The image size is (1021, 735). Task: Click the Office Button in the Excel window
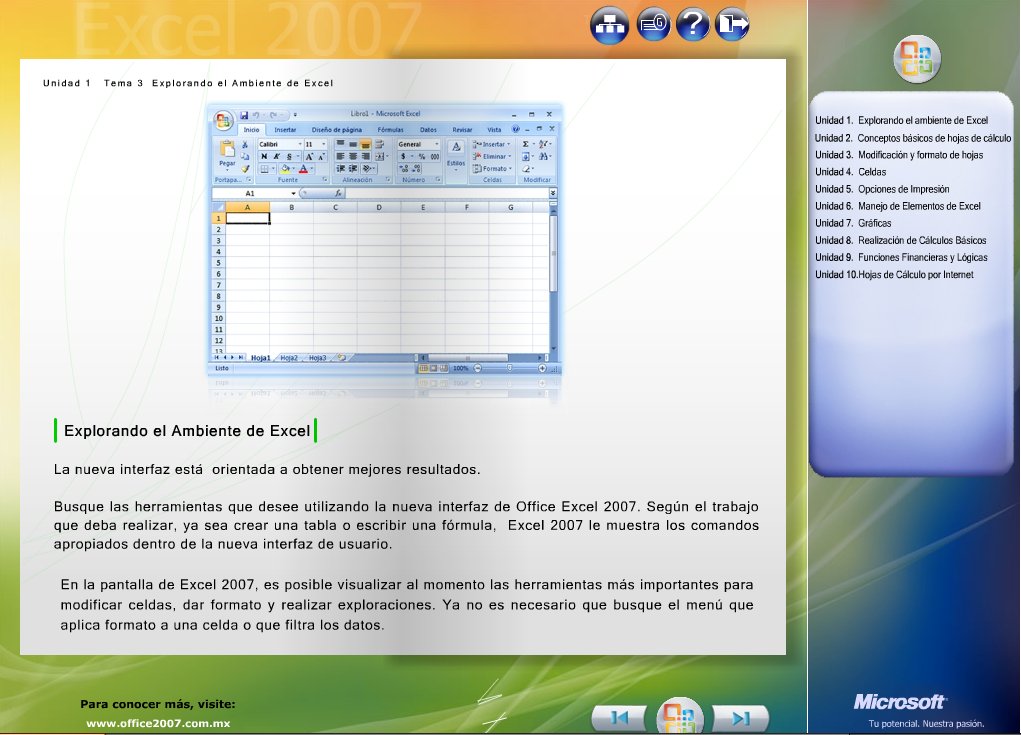point(223,120)
